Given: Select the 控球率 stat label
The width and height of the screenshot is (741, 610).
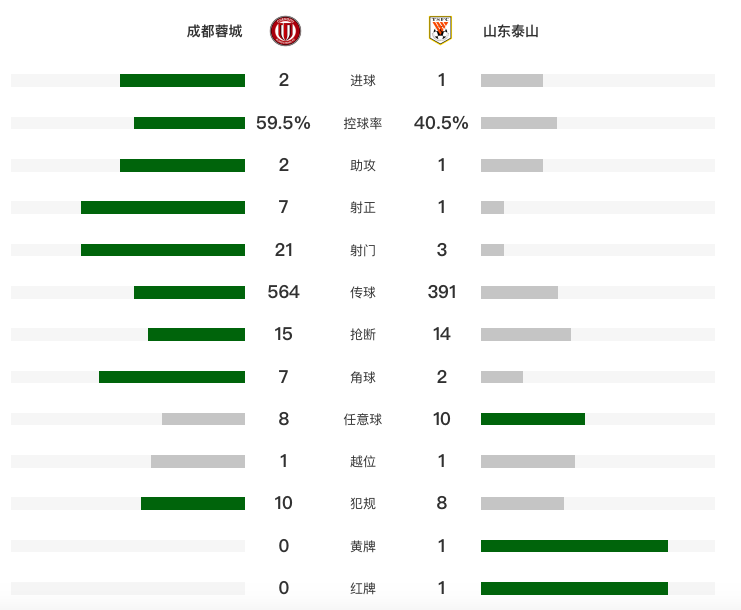Looking at the screenshot, I should (x=363, y=123).
